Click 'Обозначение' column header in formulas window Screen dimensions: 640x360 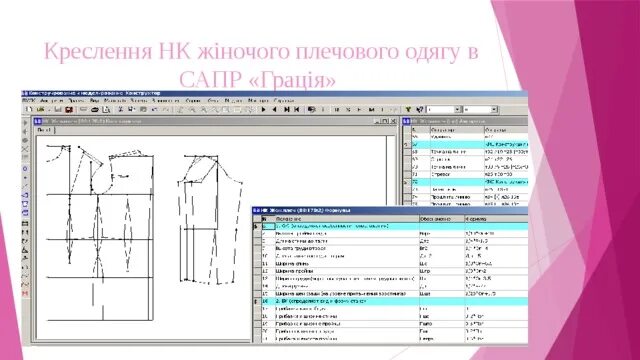[442, 219]
